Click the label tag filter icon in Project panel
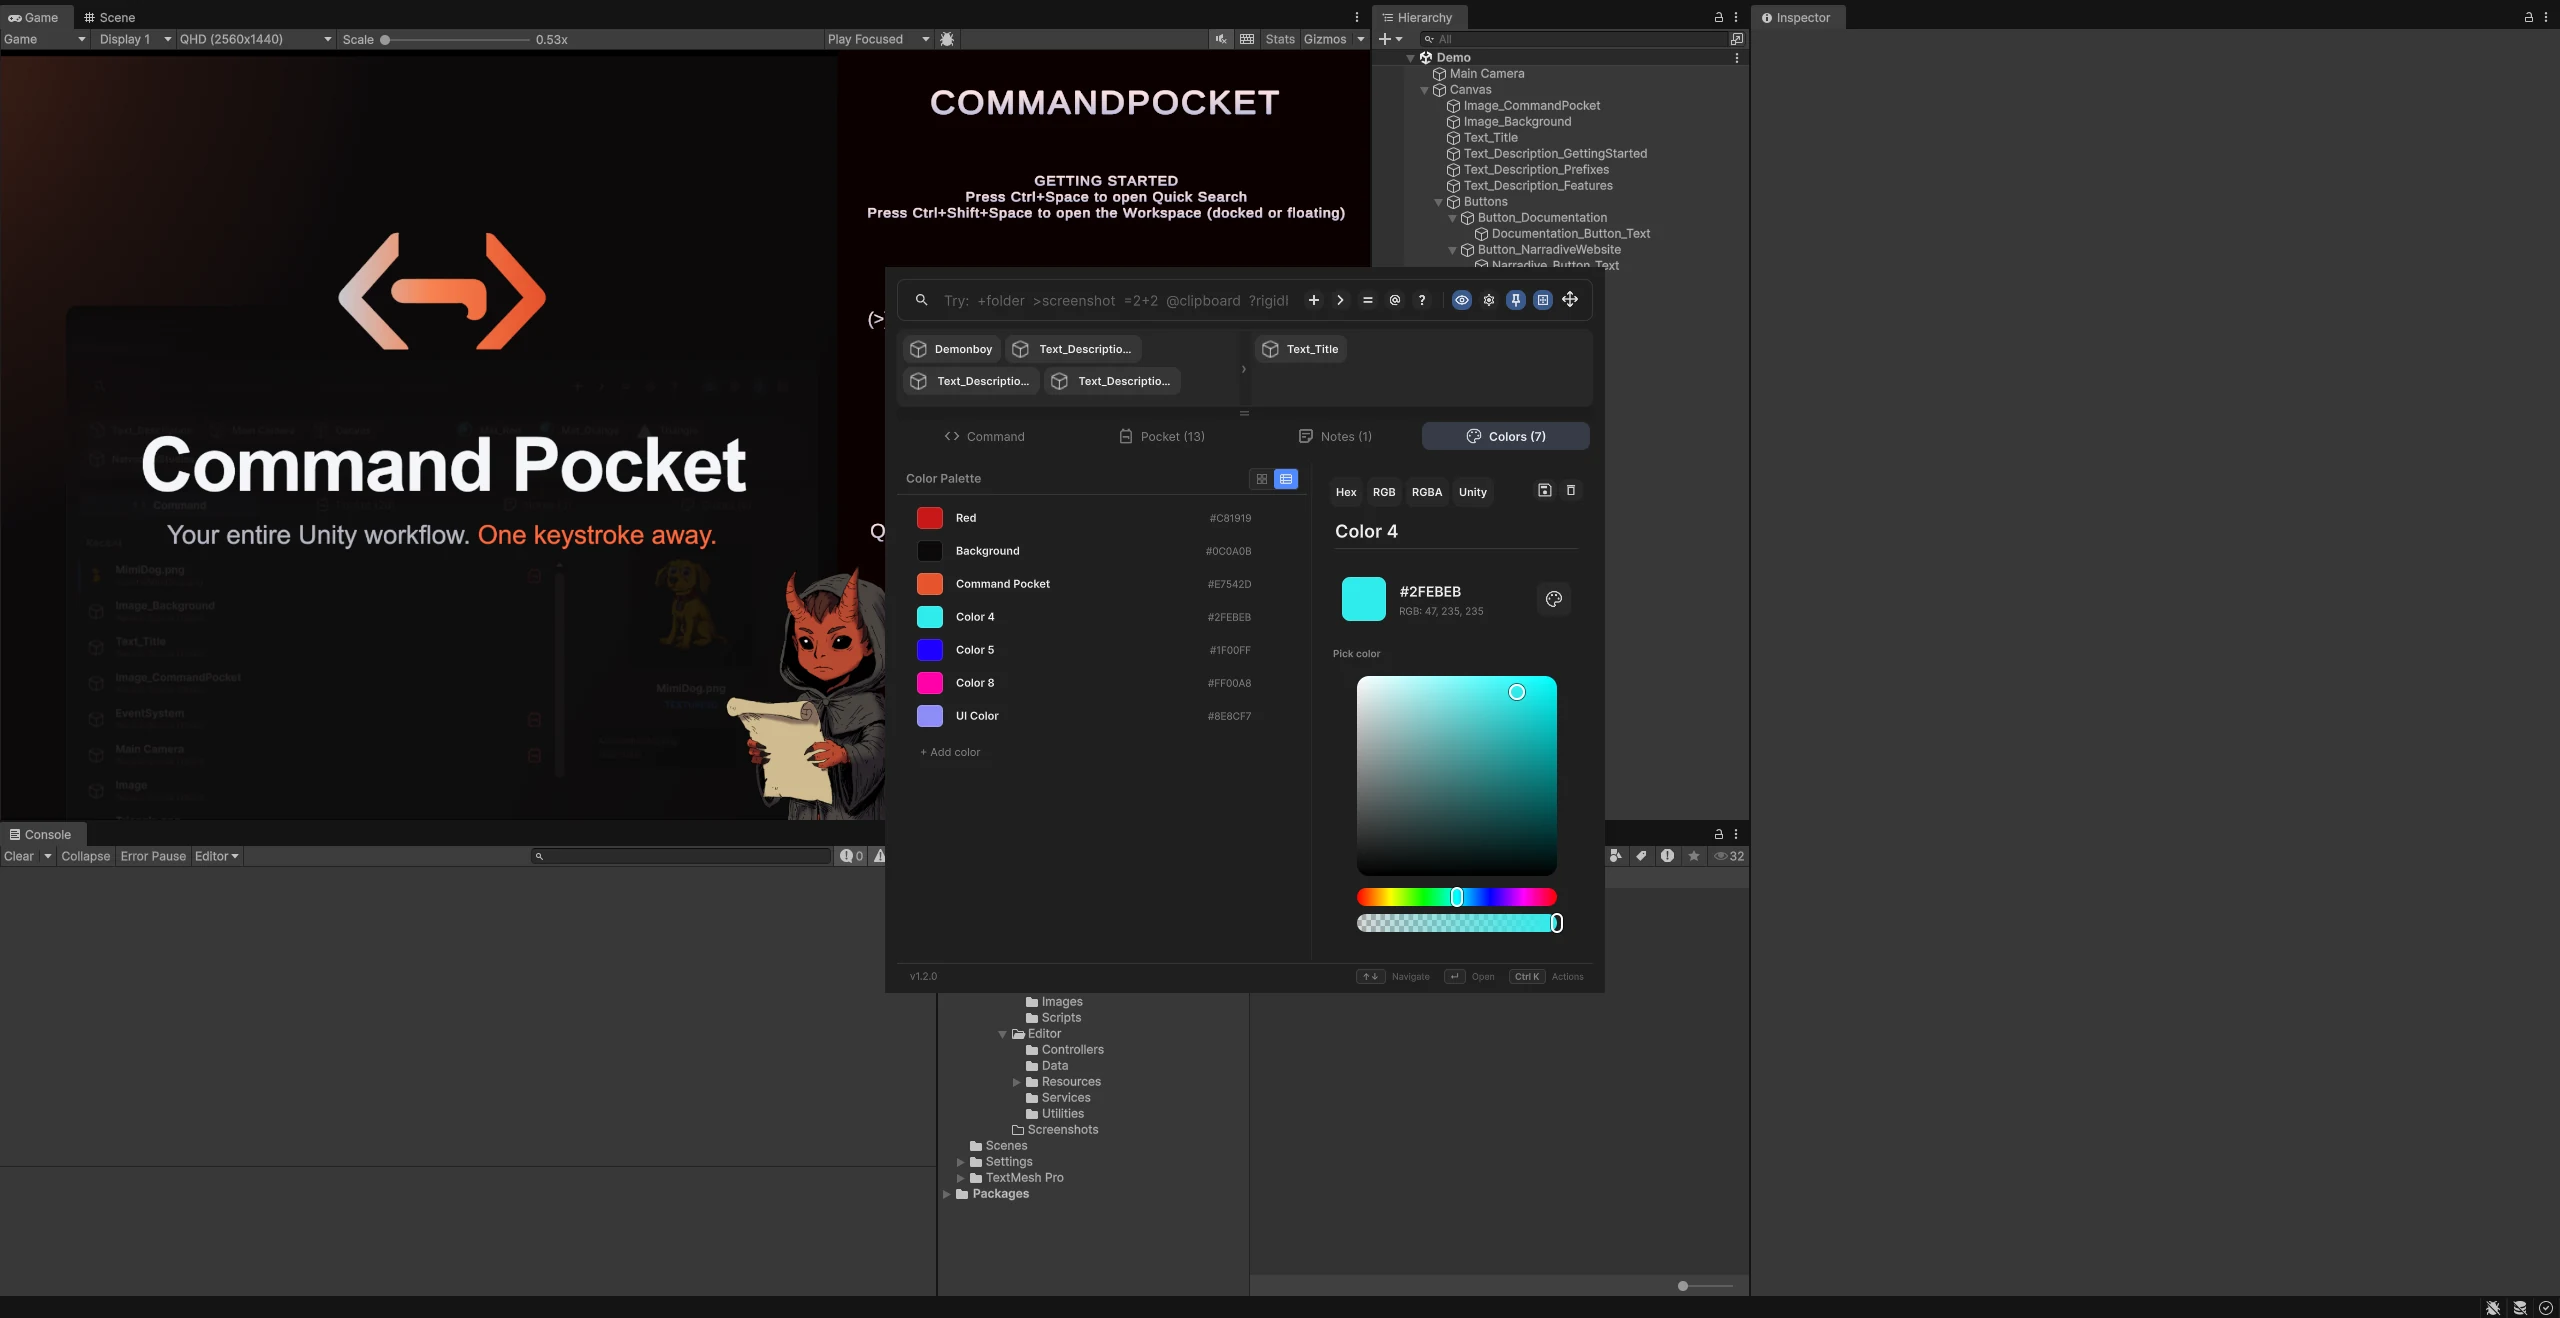This screenshot has height=1318, width=2560. click(1641, 856)
